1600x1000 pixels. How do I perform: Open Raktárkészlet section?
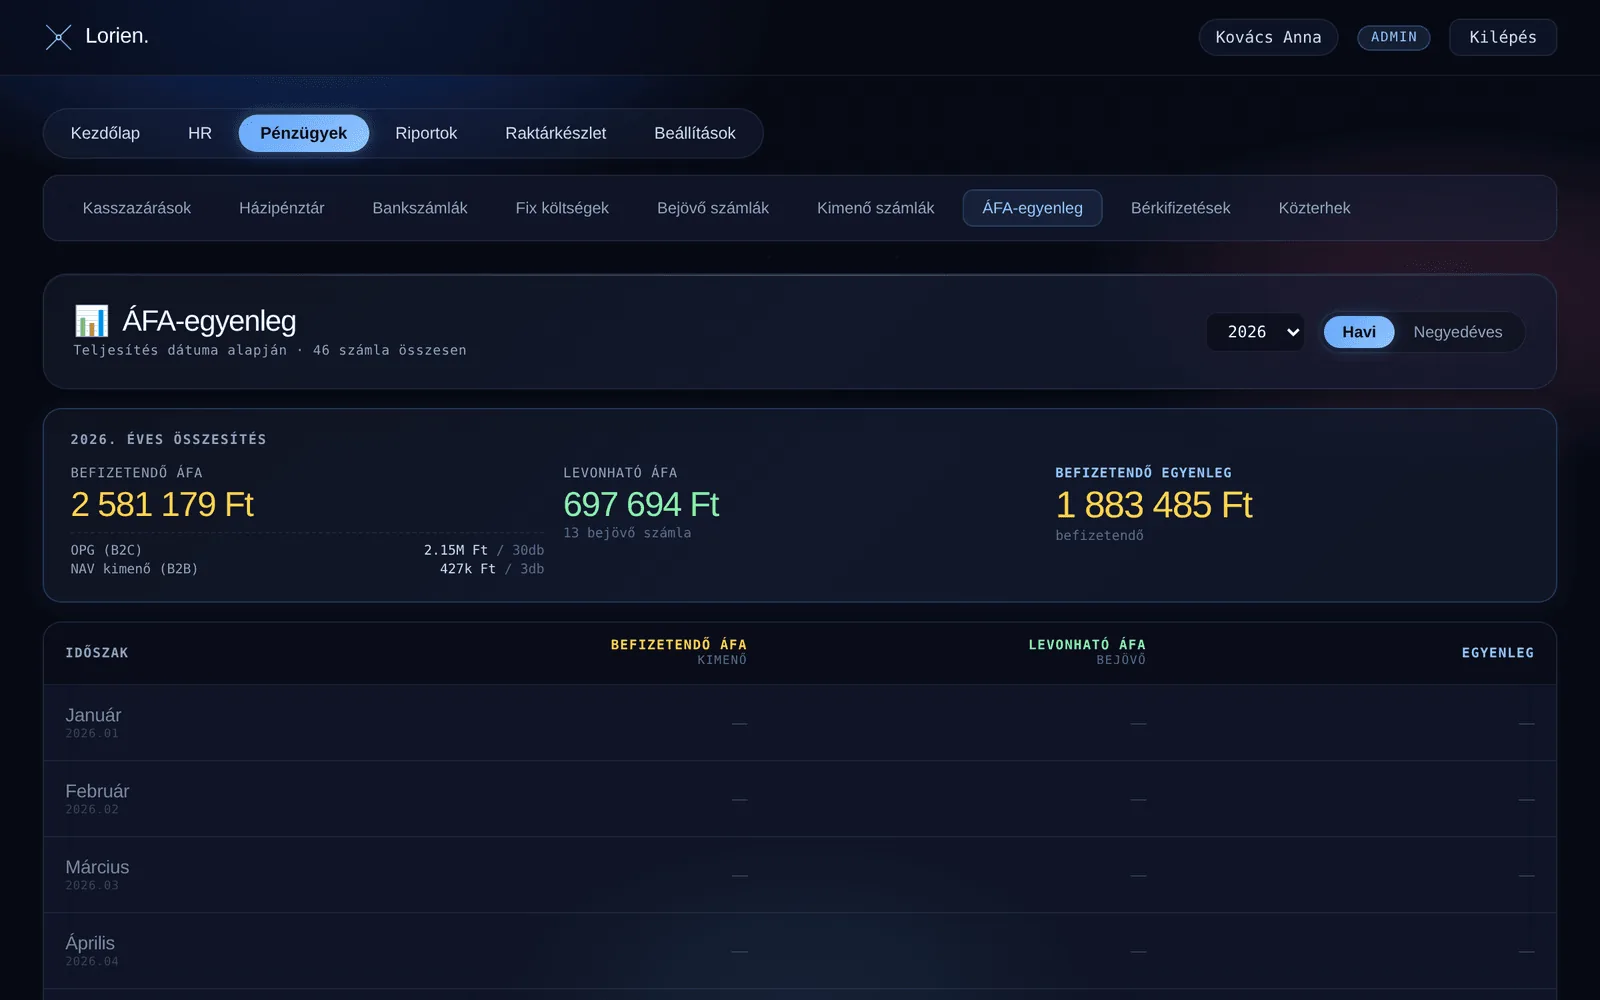[555, 133]
